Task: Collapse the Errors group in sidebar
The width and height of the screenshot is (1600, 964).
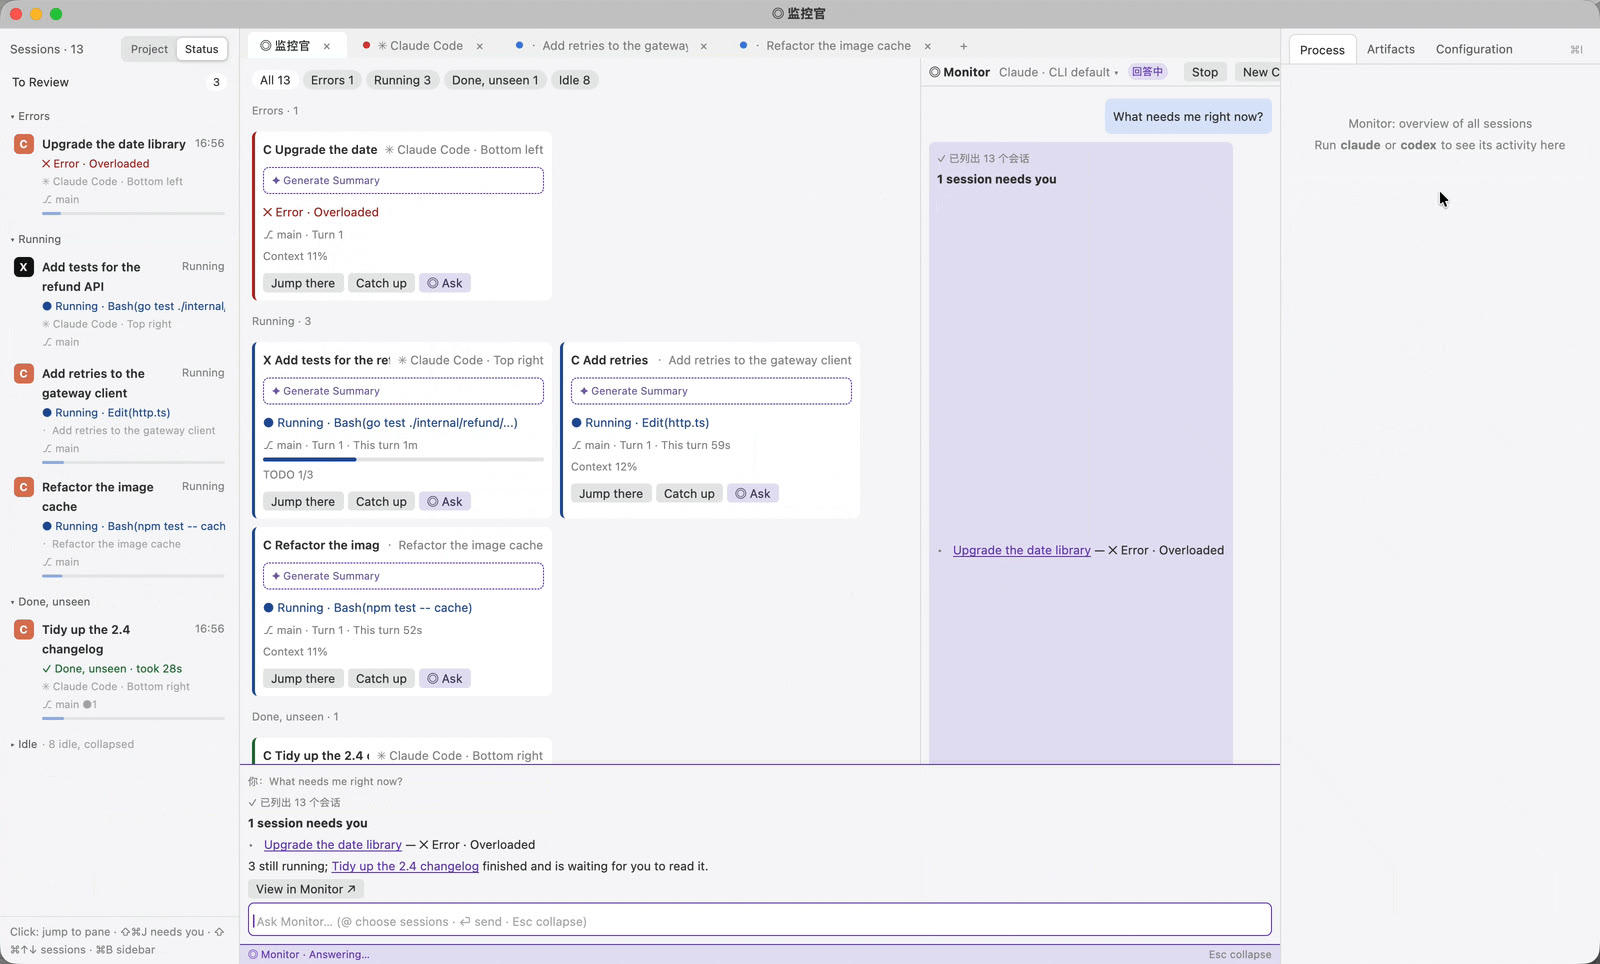Action: coord(31,116)
